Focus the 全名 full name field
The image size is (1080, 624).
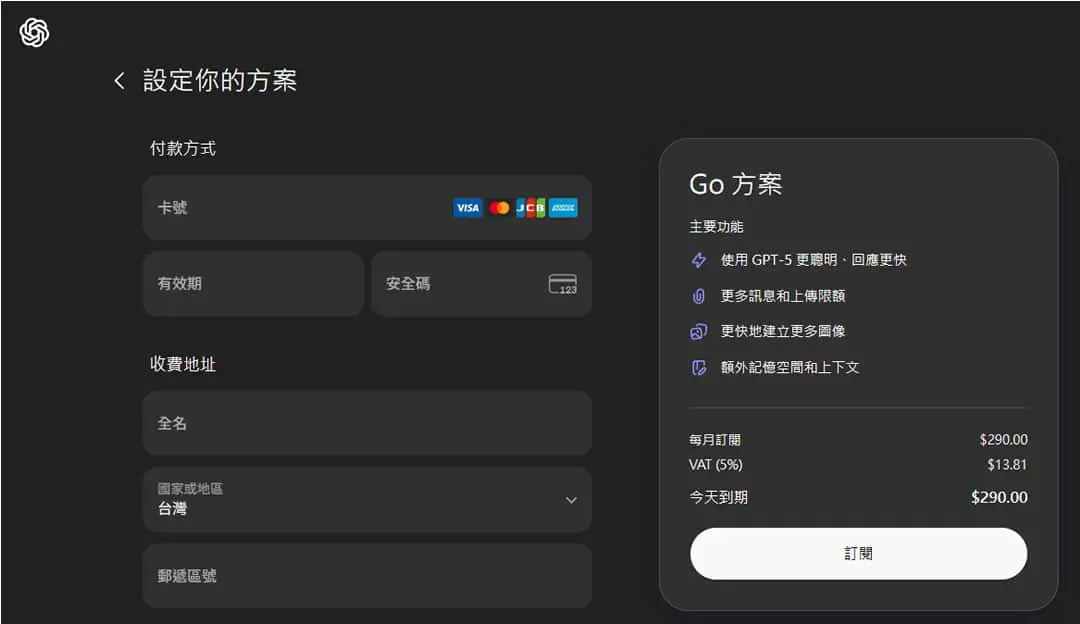[x=367, y=424]
